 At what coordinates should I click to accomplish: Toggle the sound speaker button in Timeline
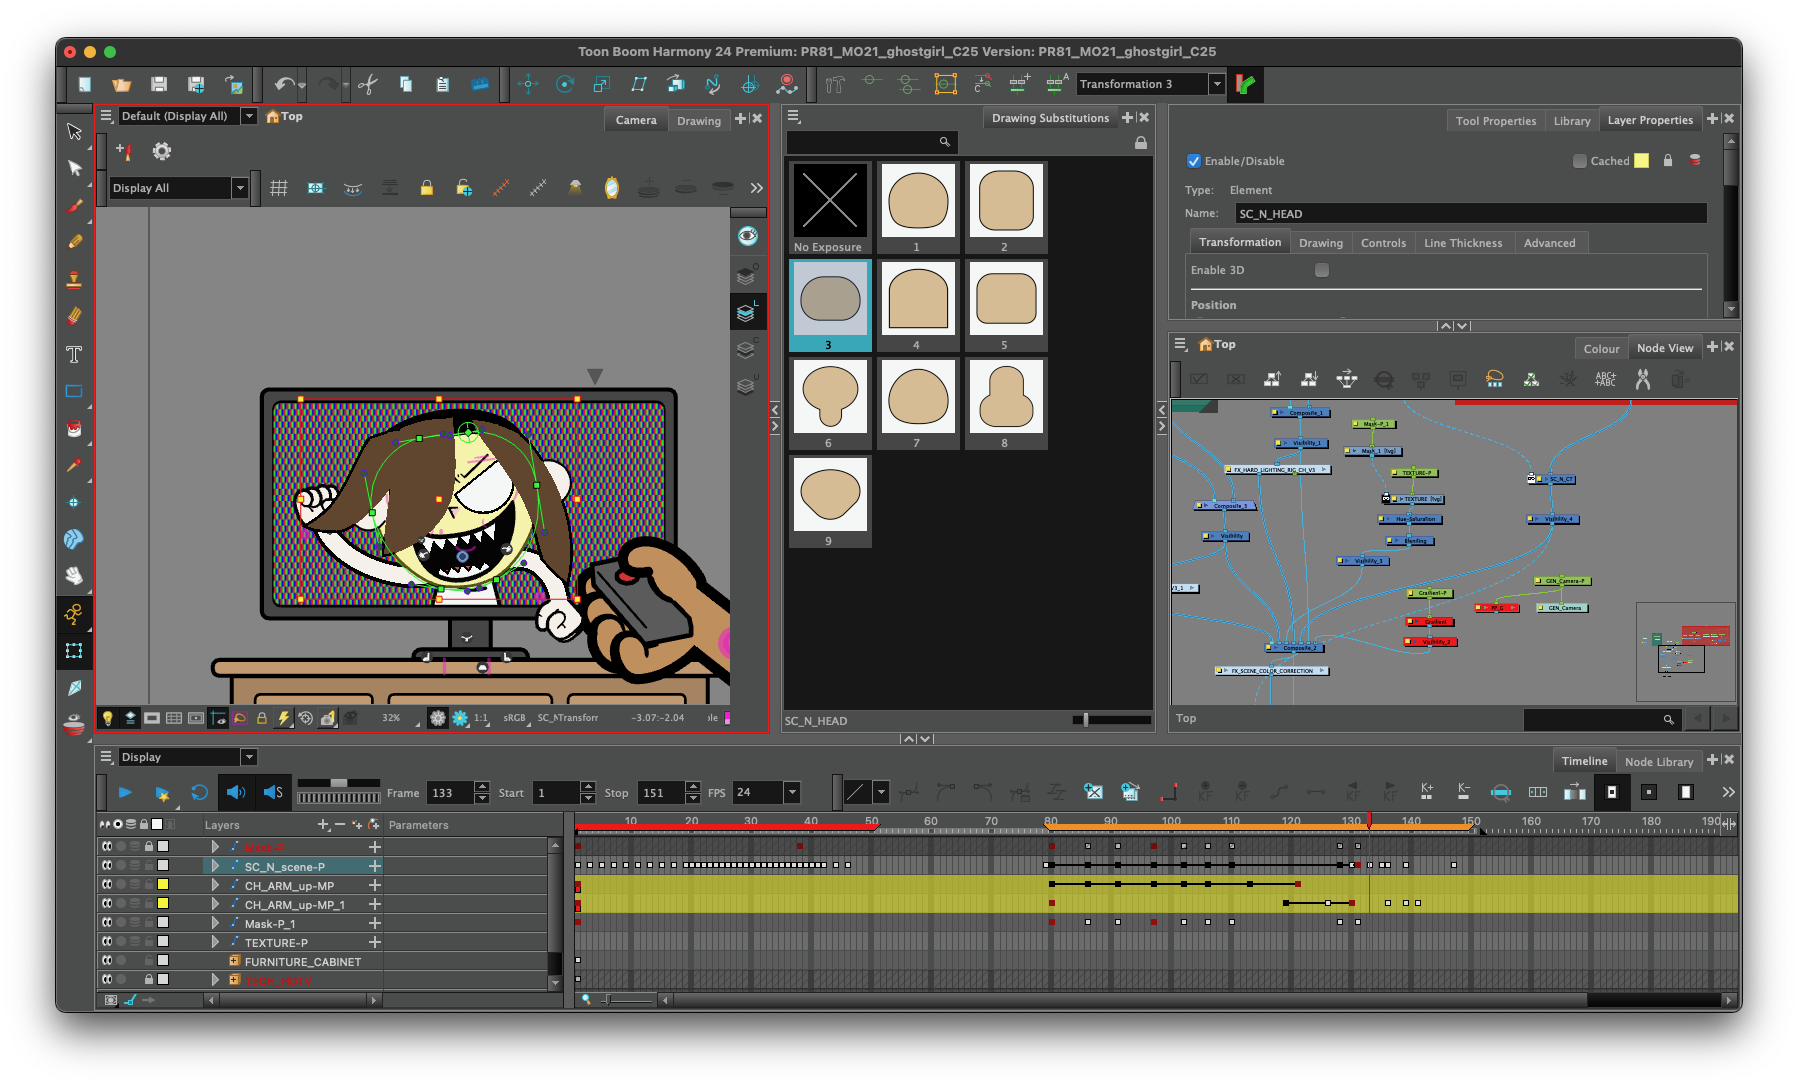point(236,793)
